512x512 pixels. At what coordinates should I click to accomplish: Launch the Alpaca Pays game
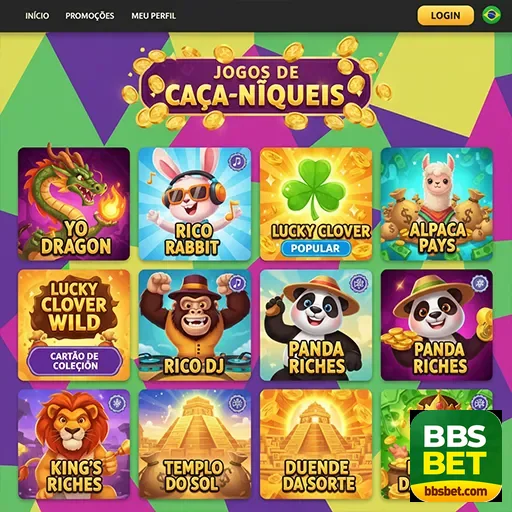point(437,204)
